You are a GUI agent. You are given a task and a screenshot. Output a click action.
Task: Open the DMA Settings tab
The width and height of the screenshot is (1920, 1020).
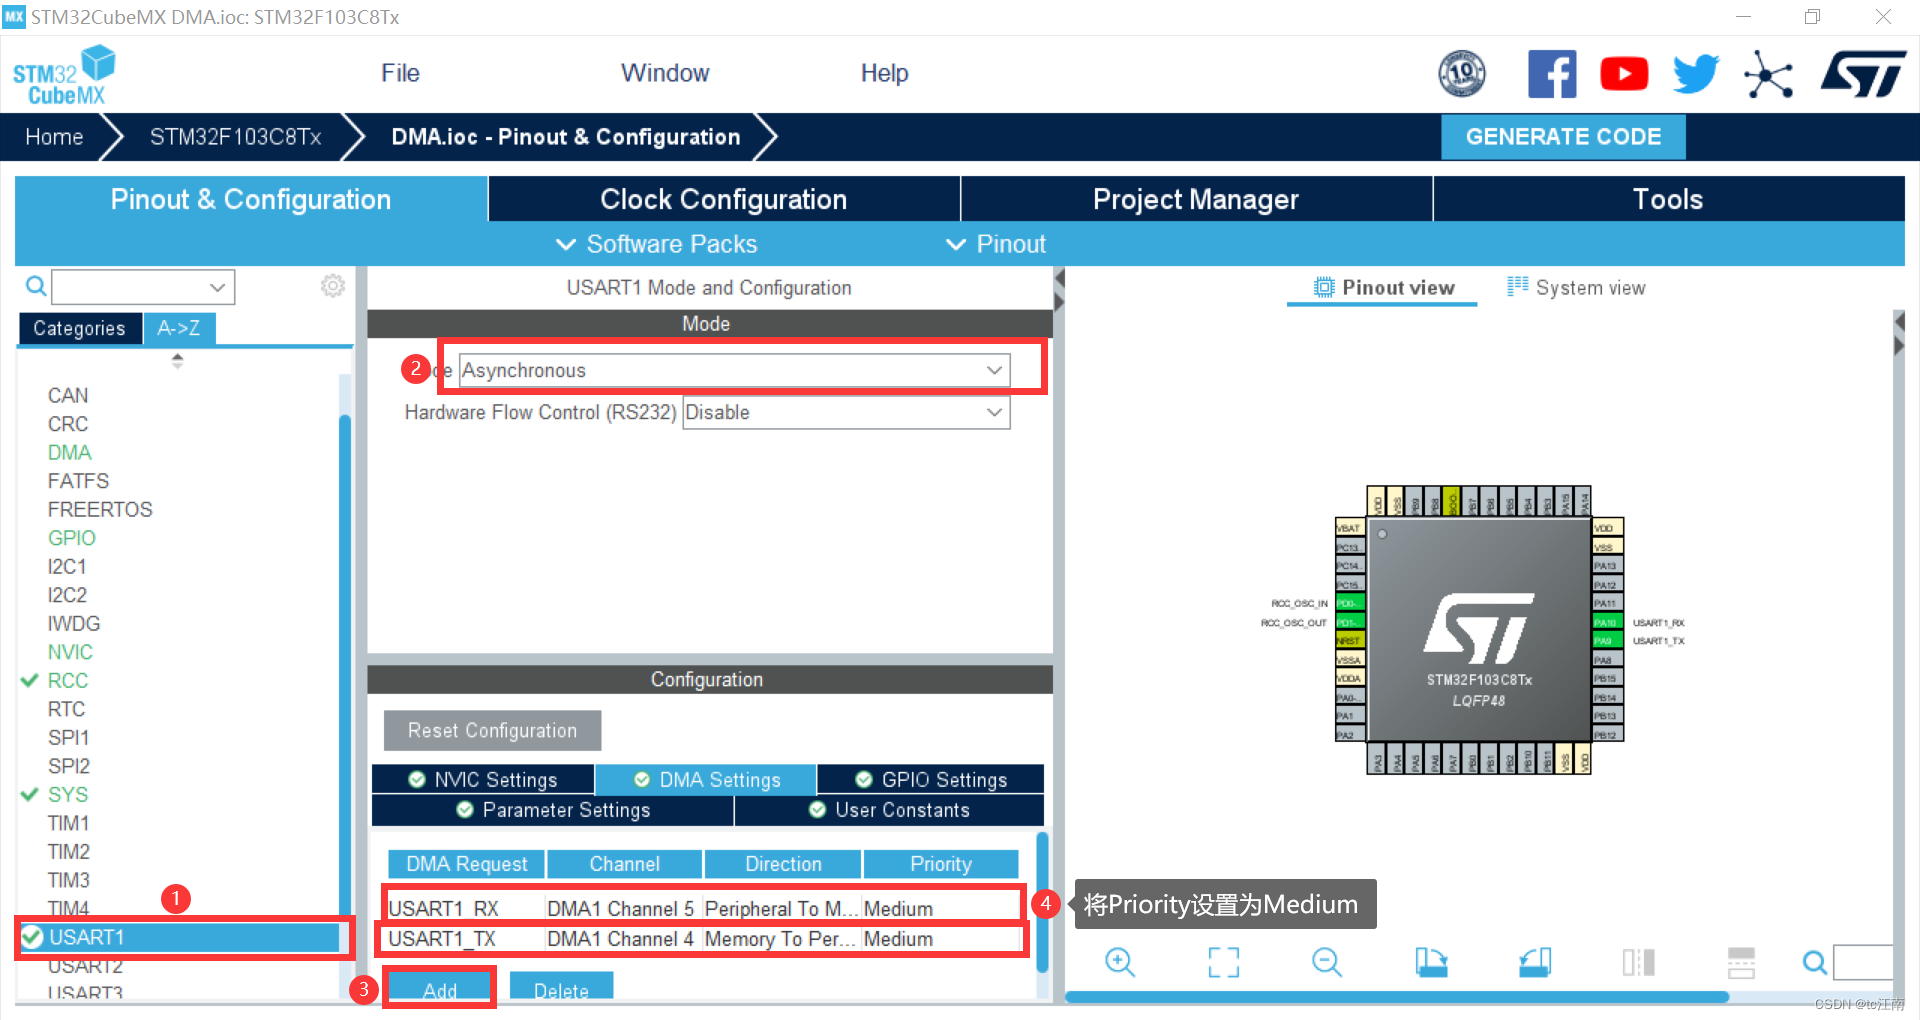tap(706, 779)
